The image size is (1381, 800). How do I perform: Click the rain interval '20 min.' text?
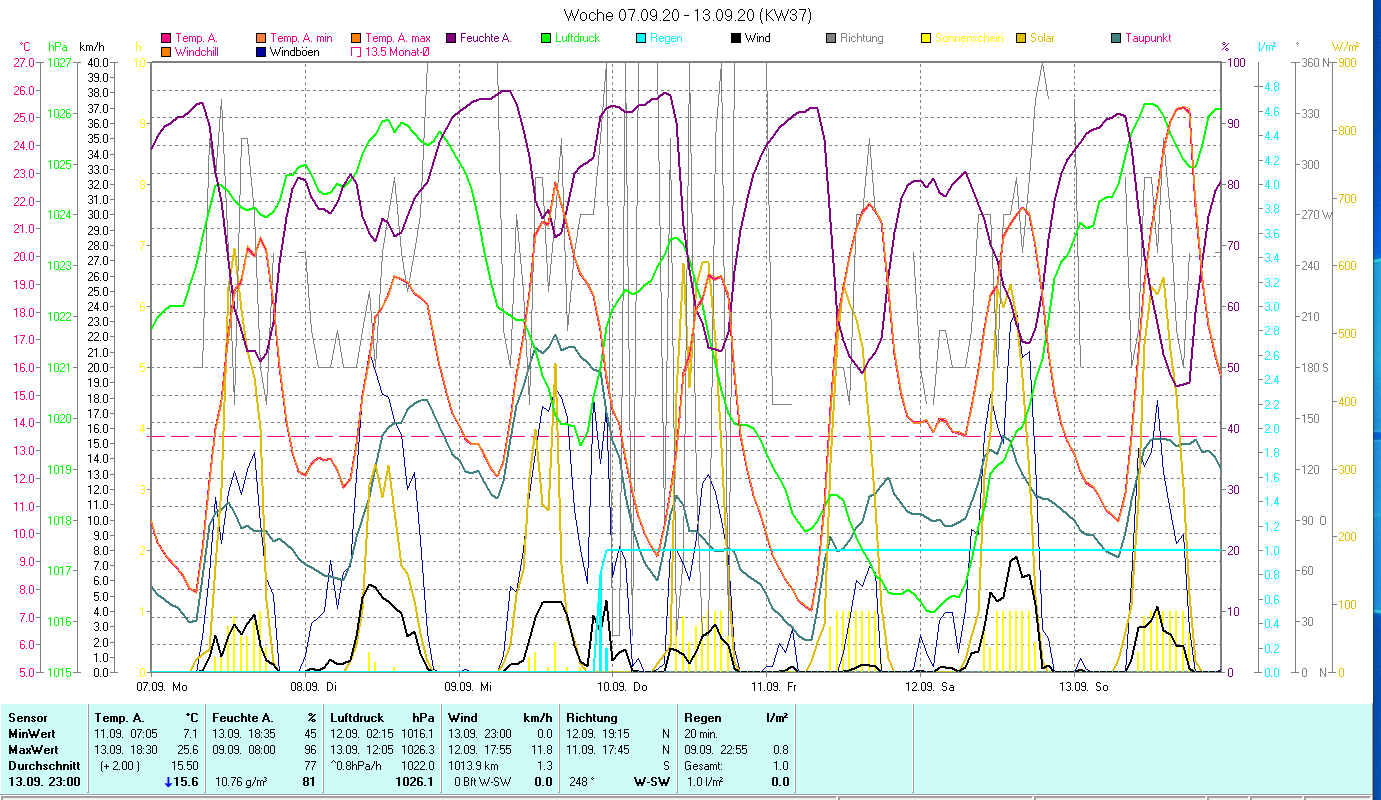[x=702, y=734]
